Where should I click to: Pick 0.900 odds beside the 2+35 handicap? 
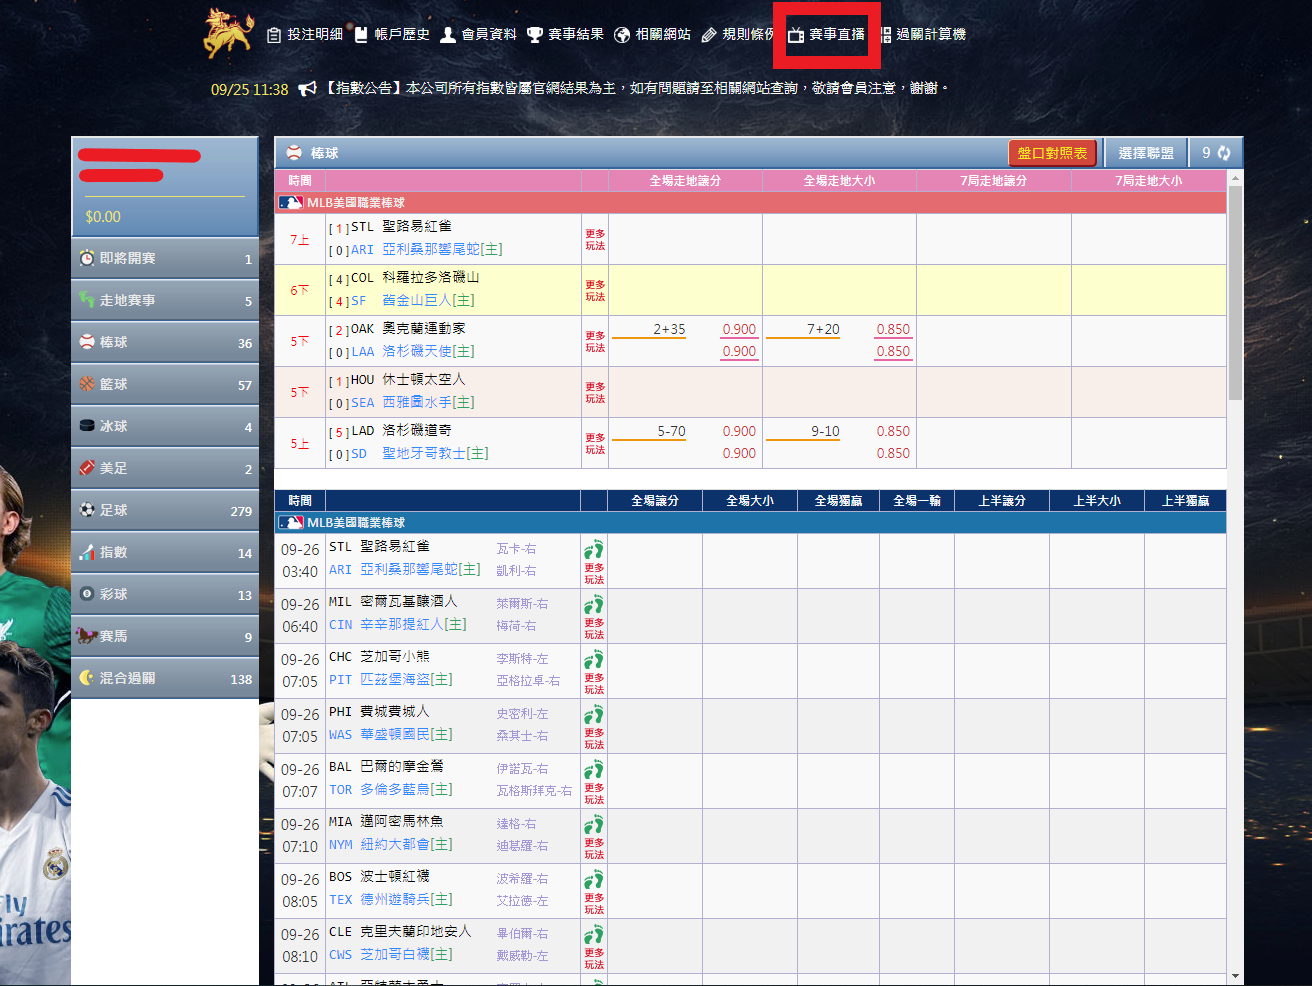[x=739, y=330]
